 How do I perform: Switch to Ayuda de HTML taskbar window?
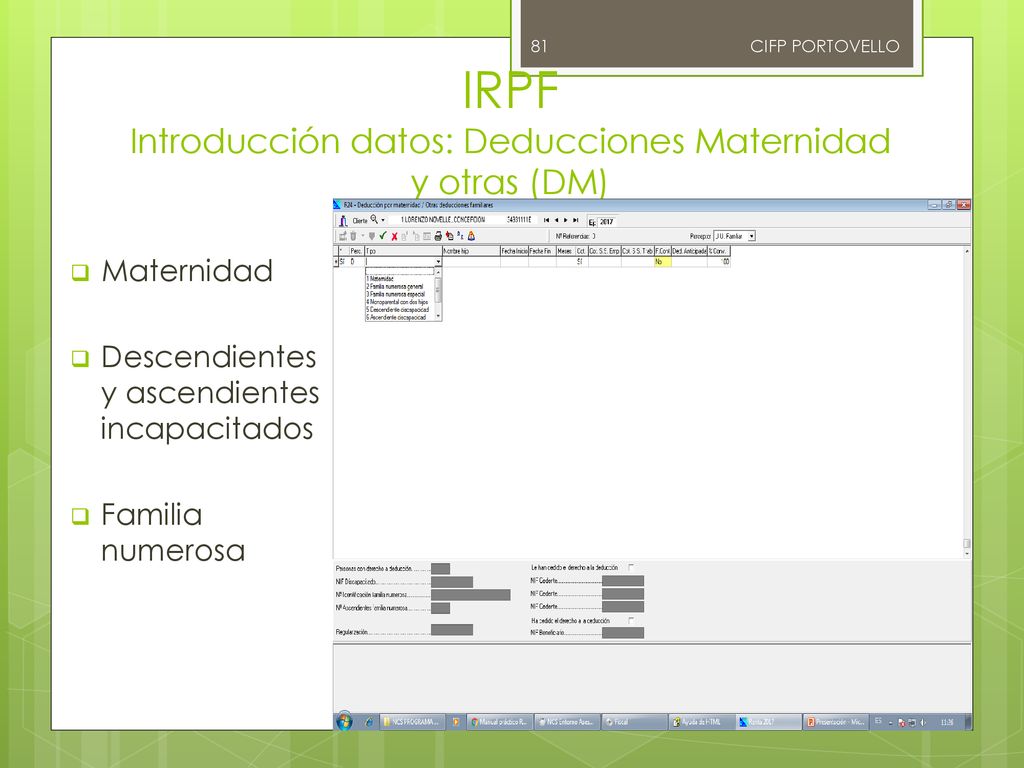[x=701, y=722]
